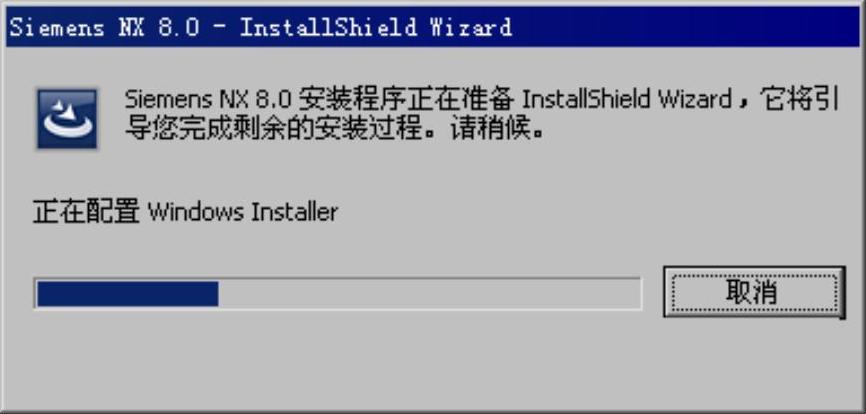Click the InstallShield installer icon
The width and height of the screenshot is (866, 414).
[x=67, y=119]
